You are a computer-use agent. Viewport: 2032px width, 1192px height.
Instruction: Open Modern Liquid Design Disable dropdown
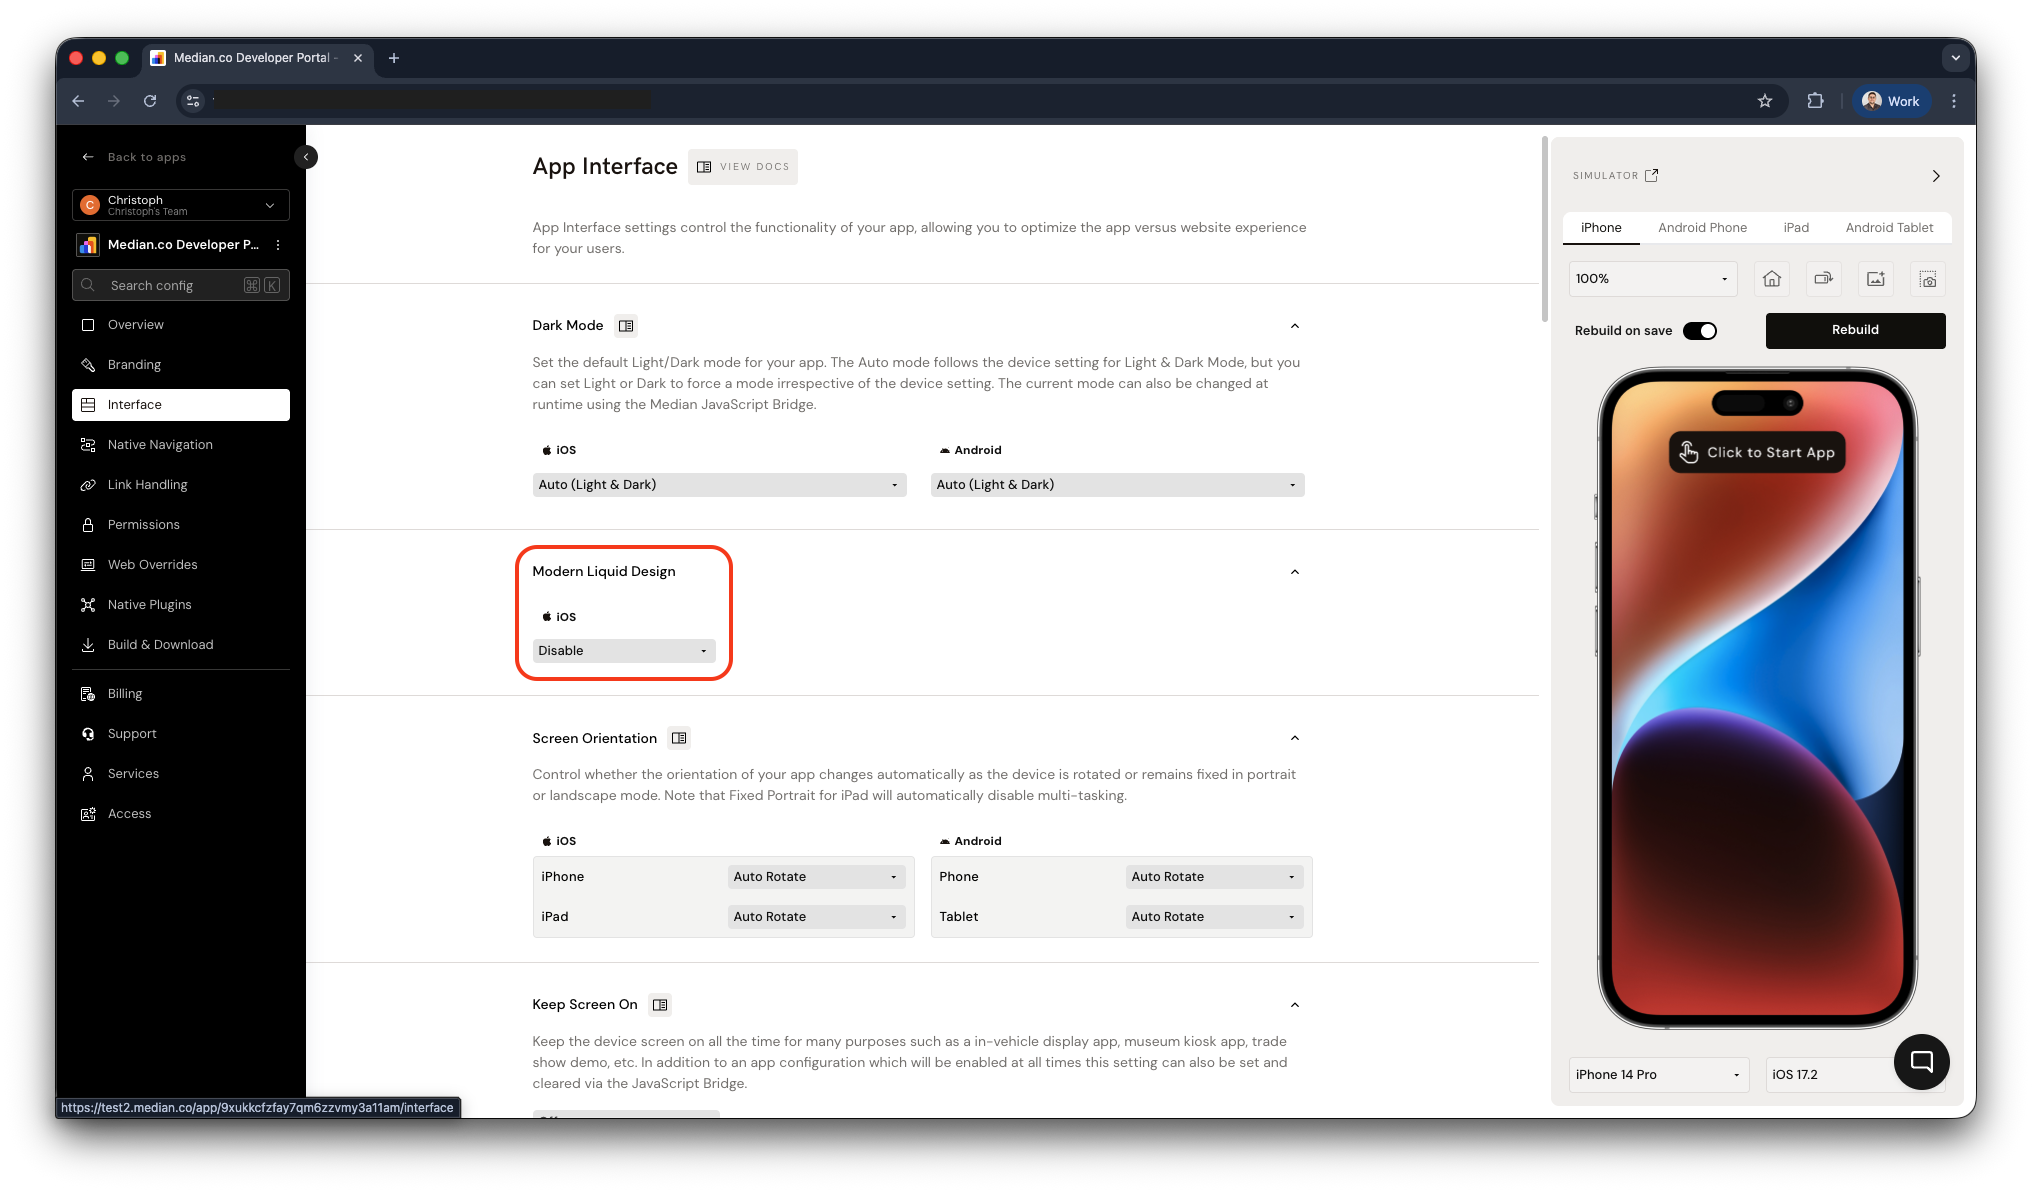(623, 651)
